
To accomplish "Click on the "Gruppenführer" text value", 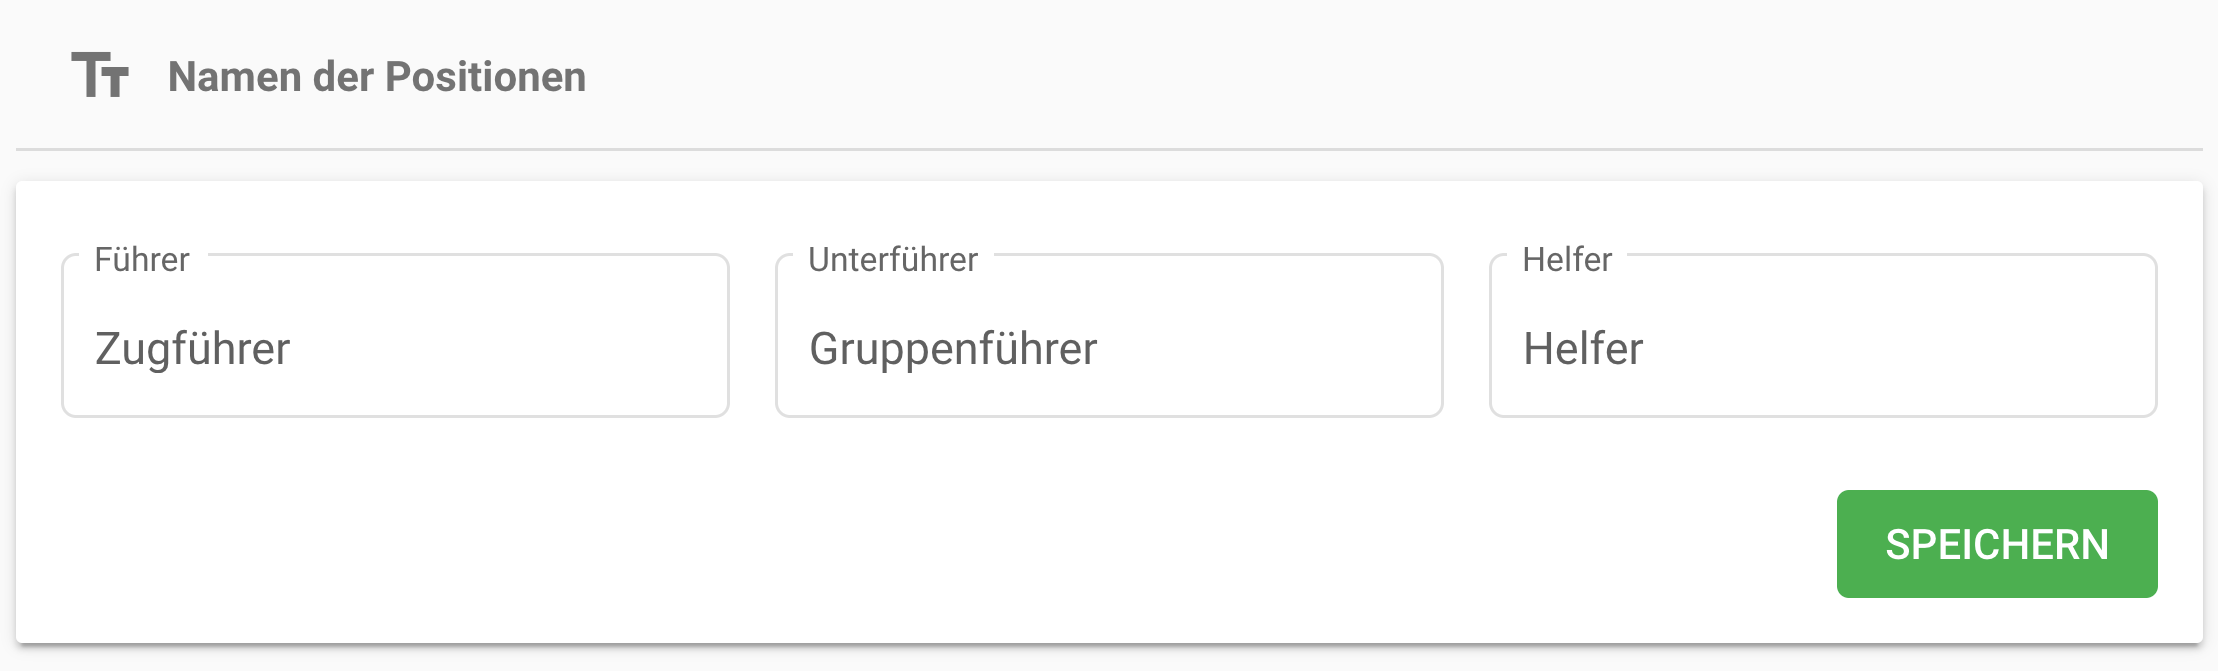I will pos(953,349).
